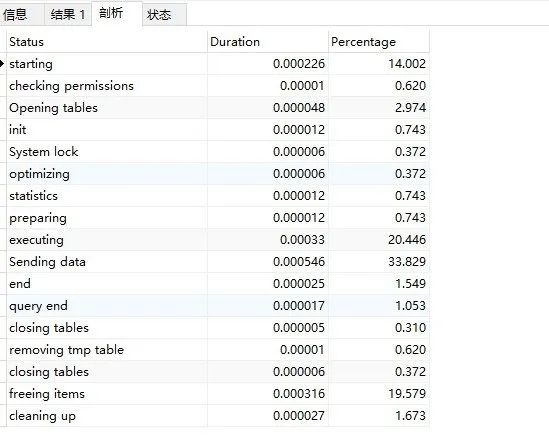The height and width of the screenshot is (444, 549).
Task: Sort by the Duration column header
Action: point(268,42)
